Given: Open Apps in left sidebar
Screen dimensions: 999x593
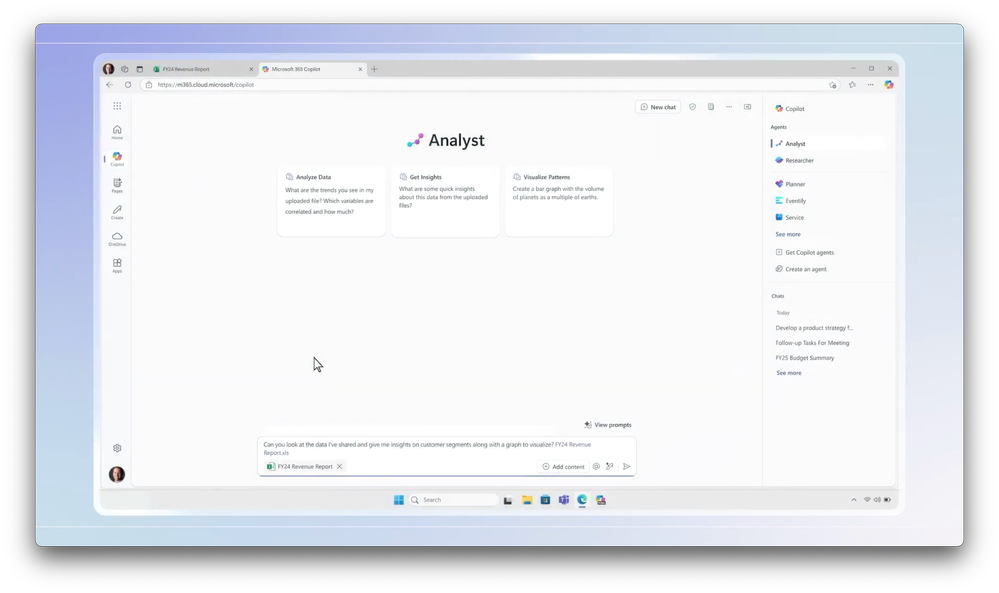Looking at the screenshot, I should [117, 266].
